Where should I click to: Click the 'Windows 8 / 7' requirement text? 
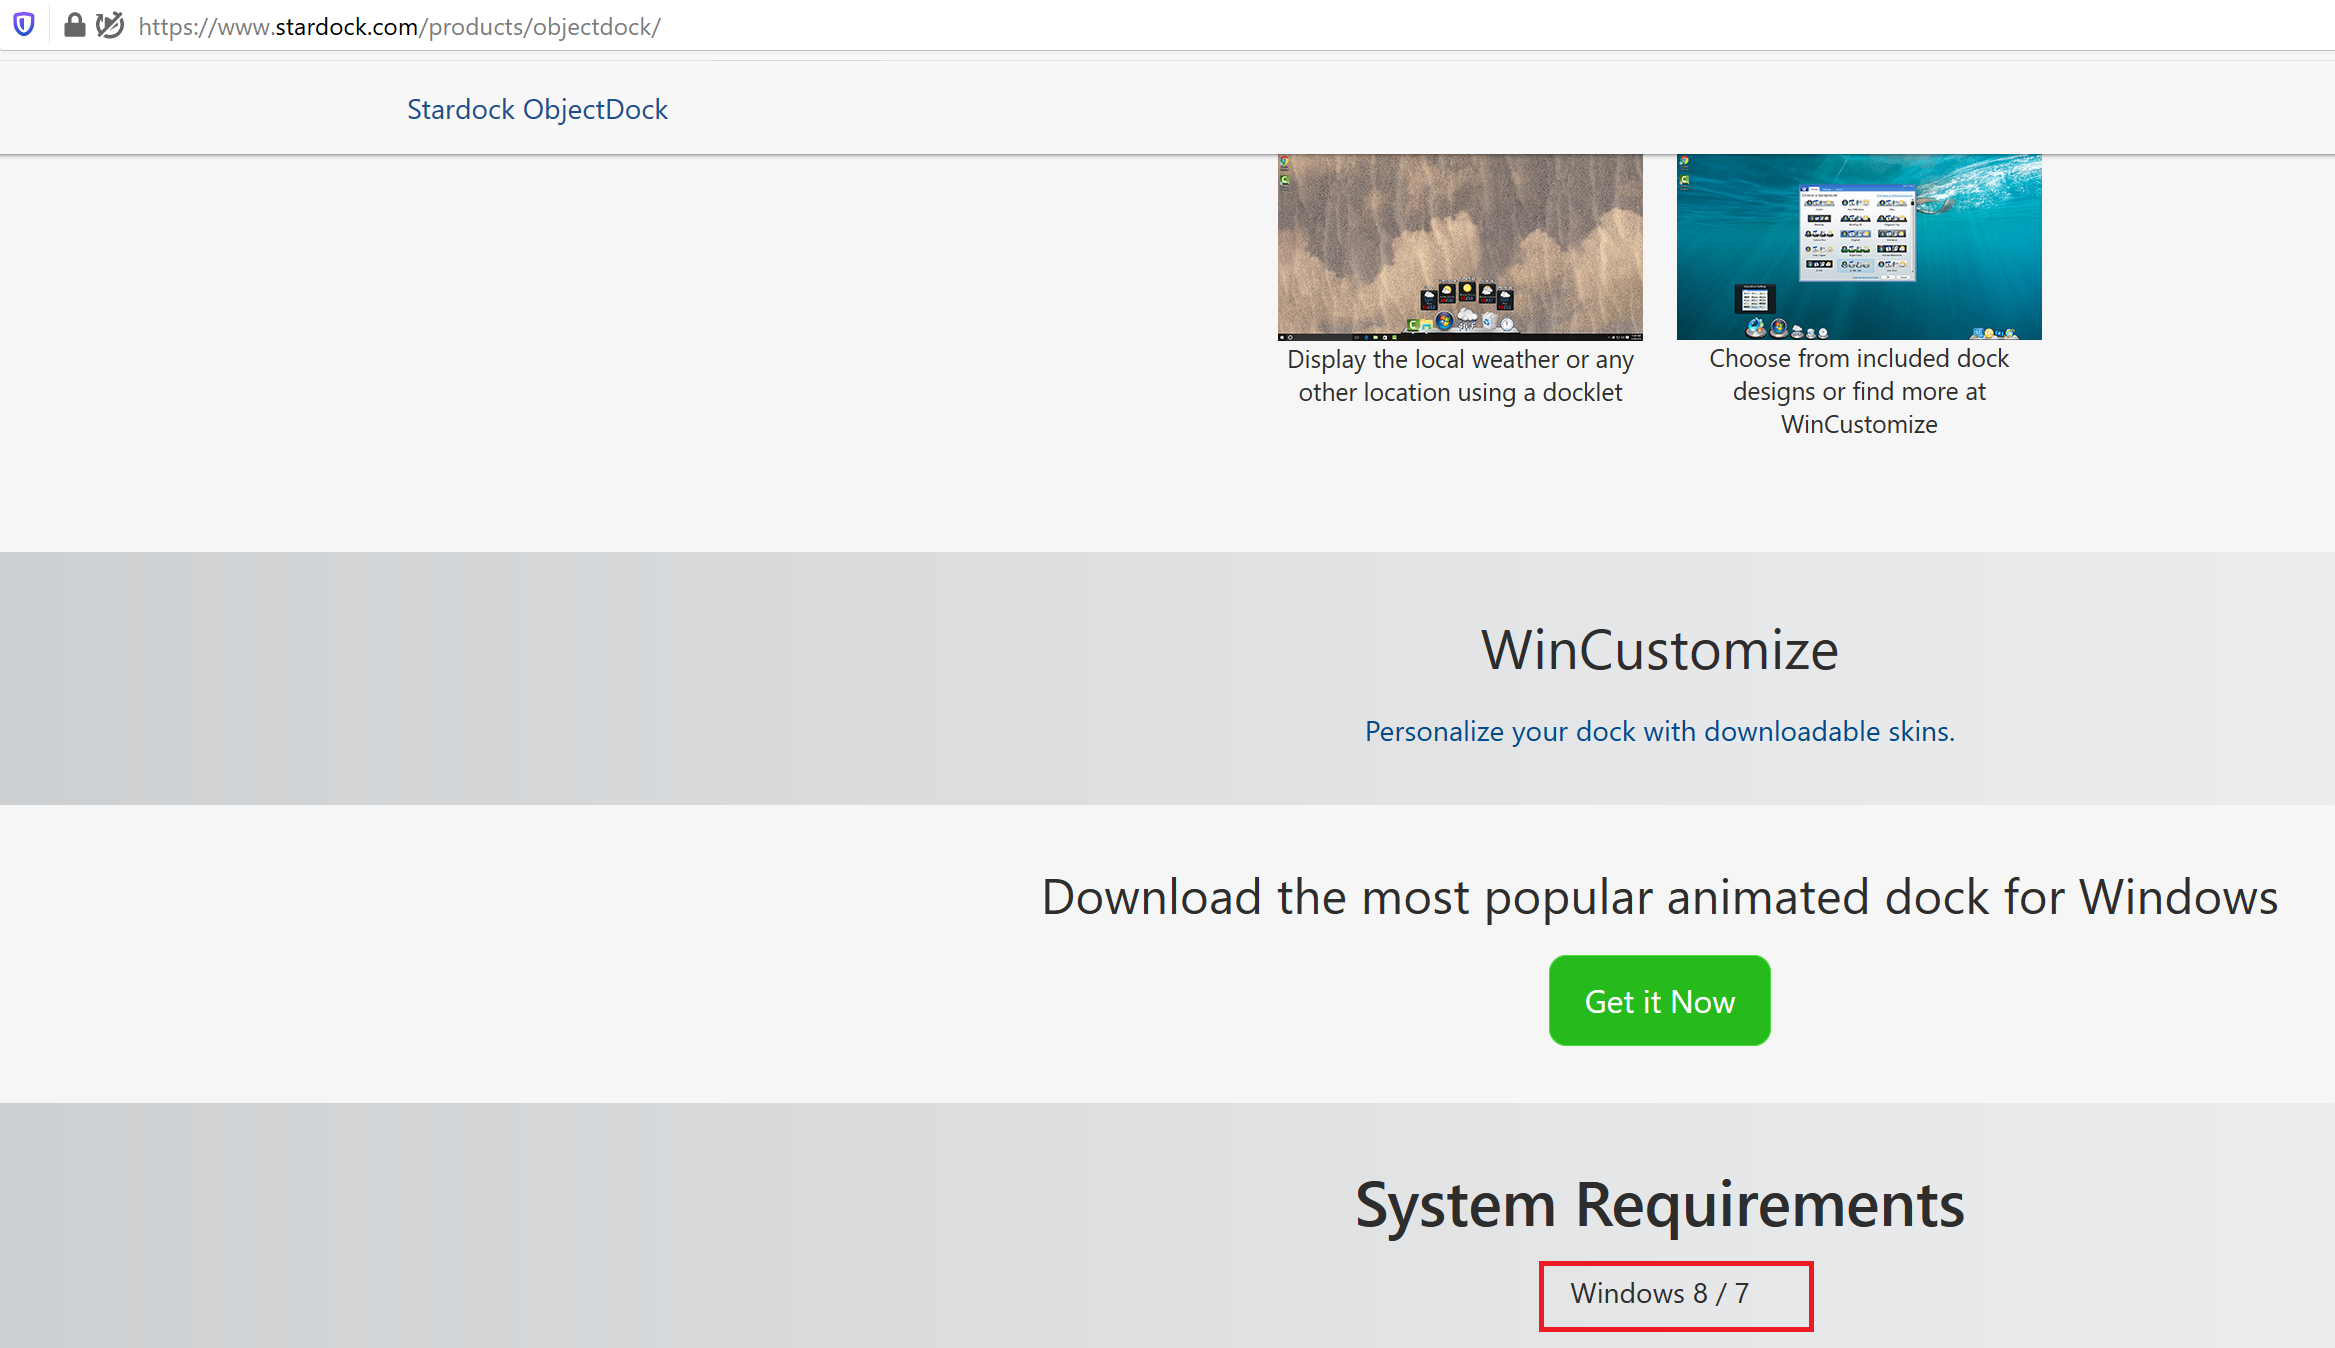(x=1659, y=1293)
